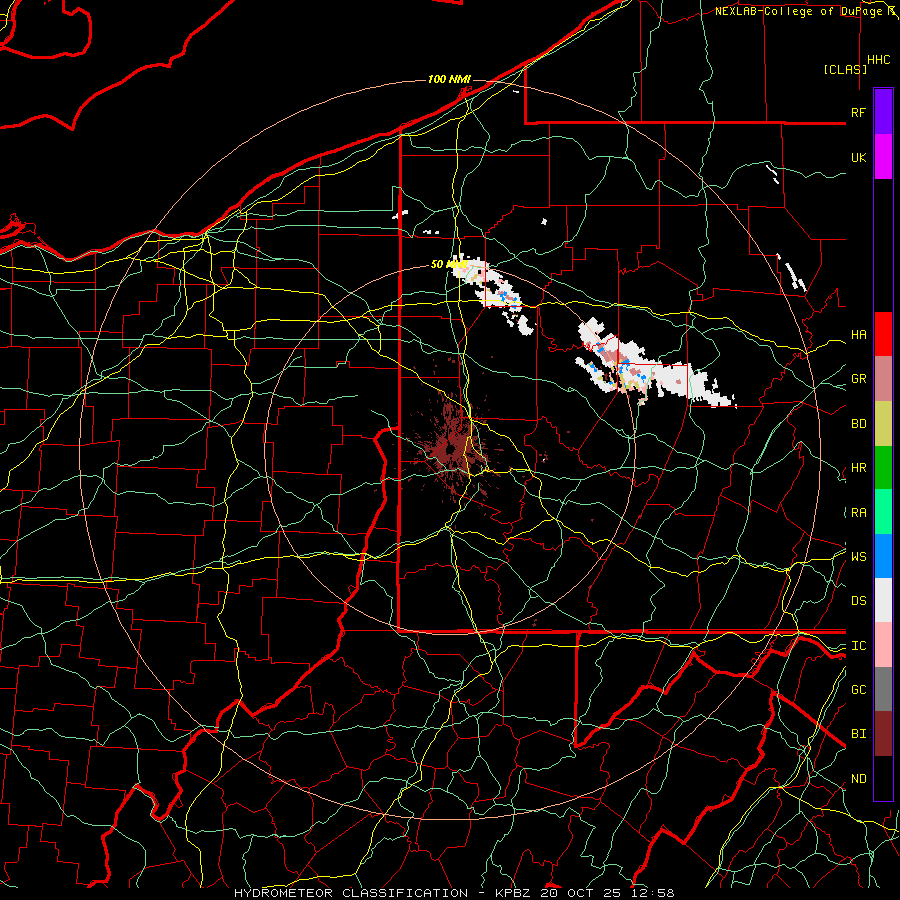
Task: Click the HR legend label
Action: [x=858, y=468]
